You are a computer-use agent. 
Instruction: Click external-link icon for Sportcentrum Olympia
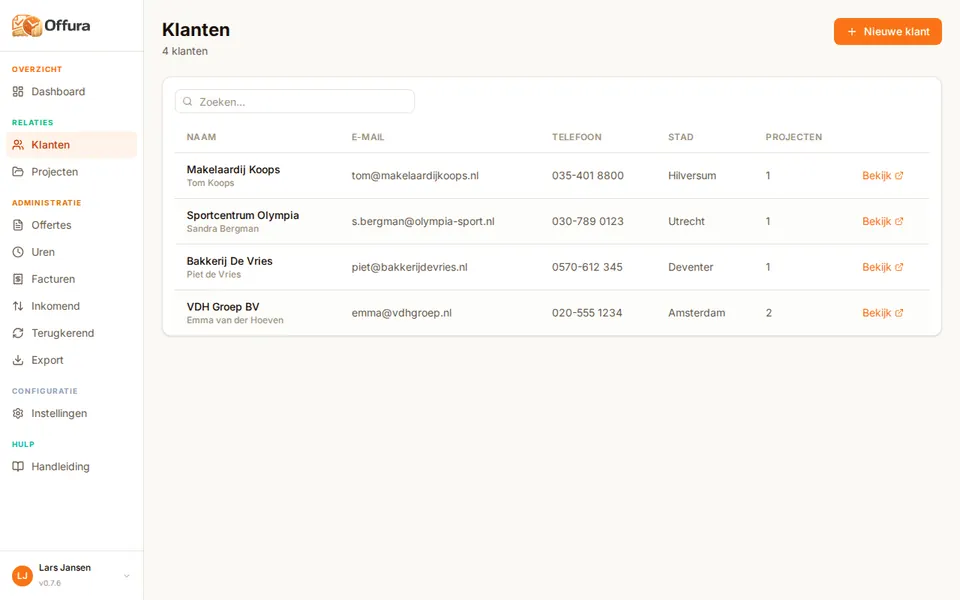pyautogui.click(x=899, y=222)
